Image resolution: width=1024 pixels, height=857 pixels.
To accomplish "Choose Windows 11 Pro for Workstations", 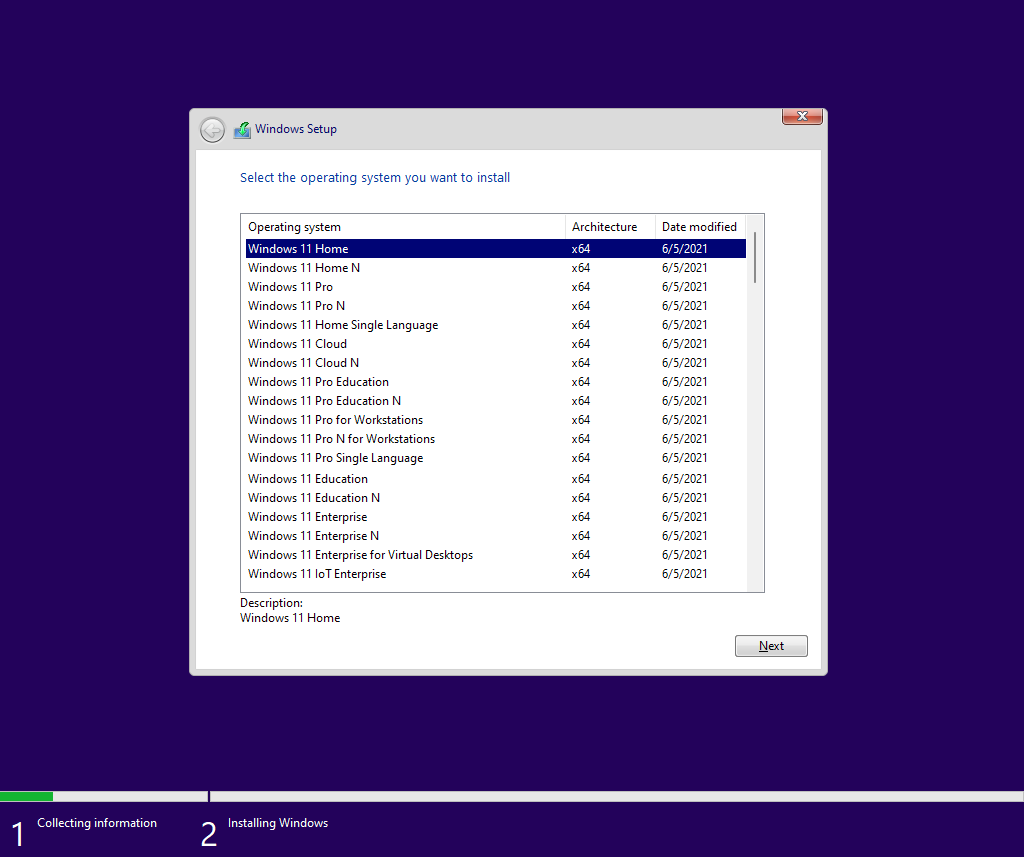I will pos(496,419).
